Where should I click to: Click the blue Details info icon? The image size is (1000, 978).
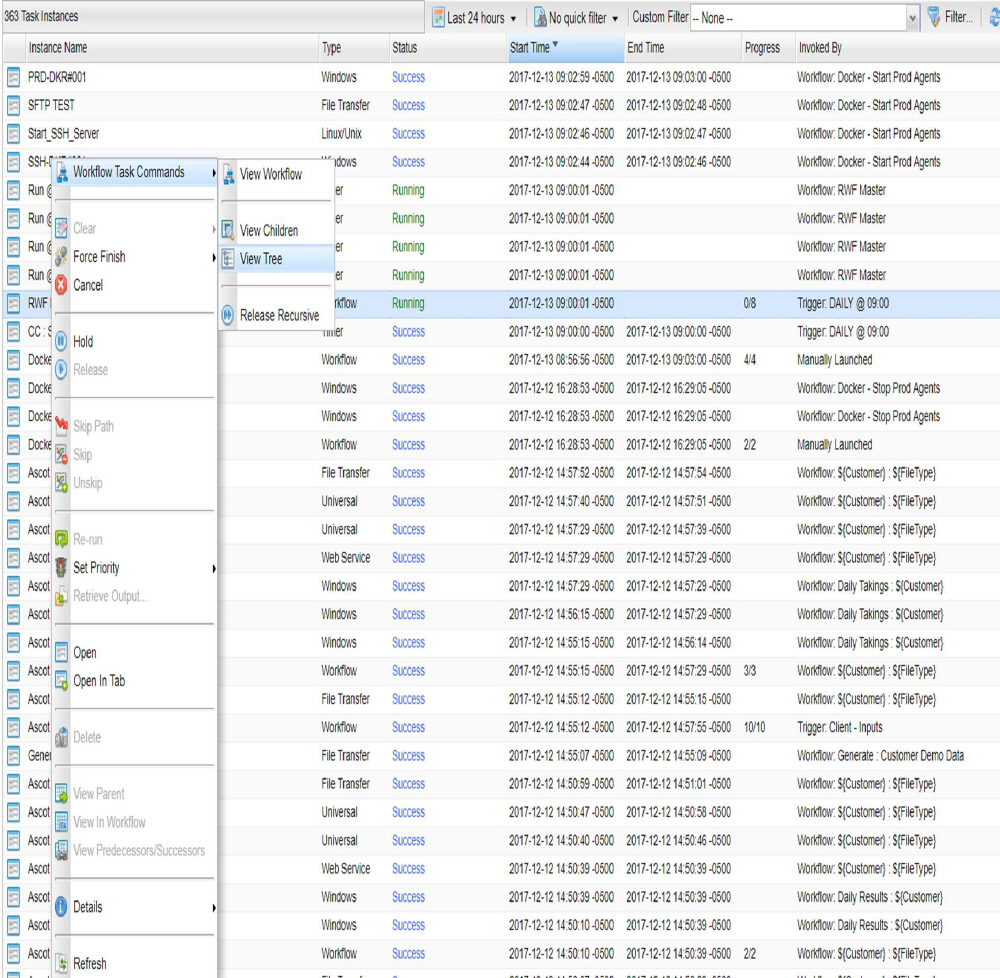(x=59, y=907)
